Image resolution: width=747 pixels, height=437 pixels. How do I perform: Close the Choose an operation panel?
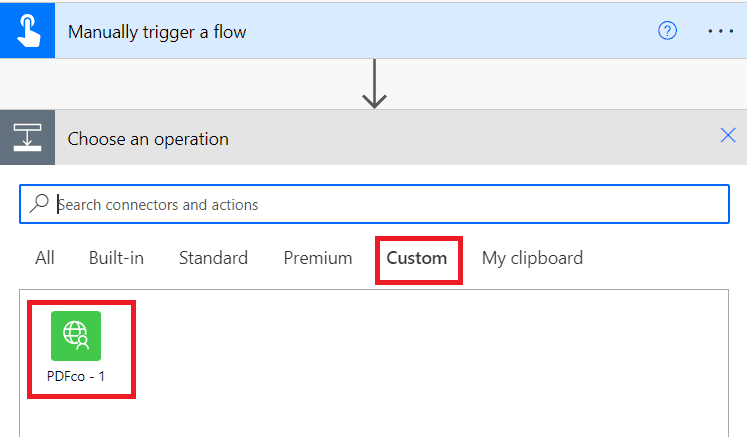coord(728,136)
